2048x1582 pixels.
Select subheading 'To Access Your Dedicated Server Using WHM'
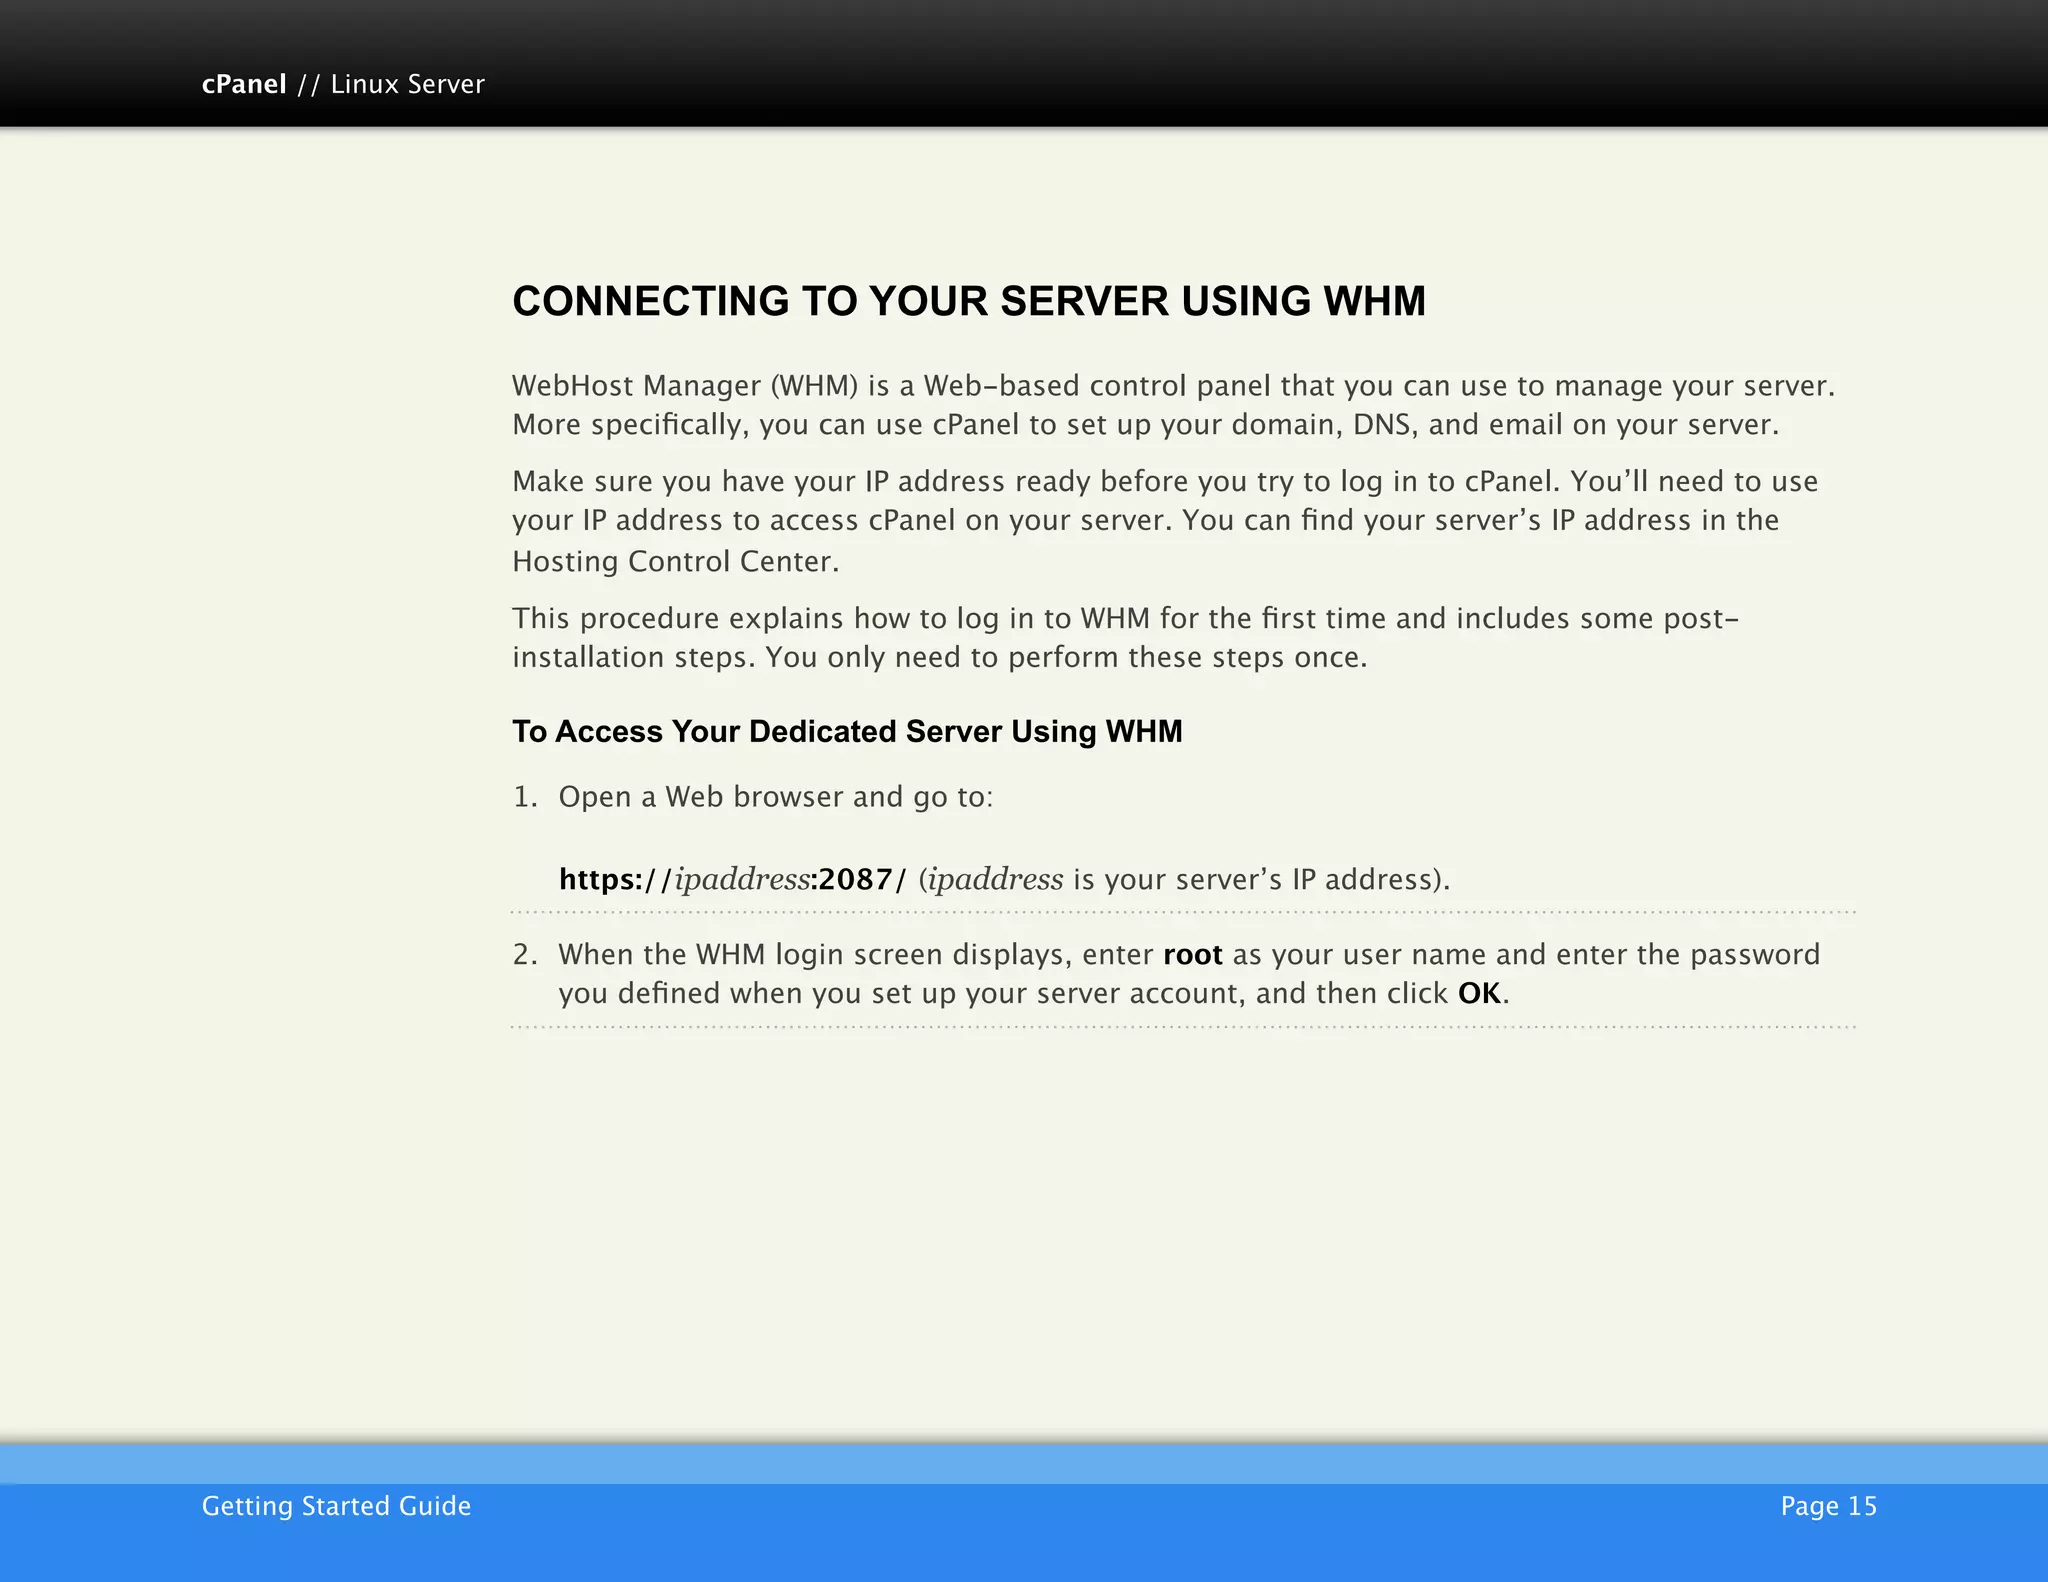click(847, 731)
